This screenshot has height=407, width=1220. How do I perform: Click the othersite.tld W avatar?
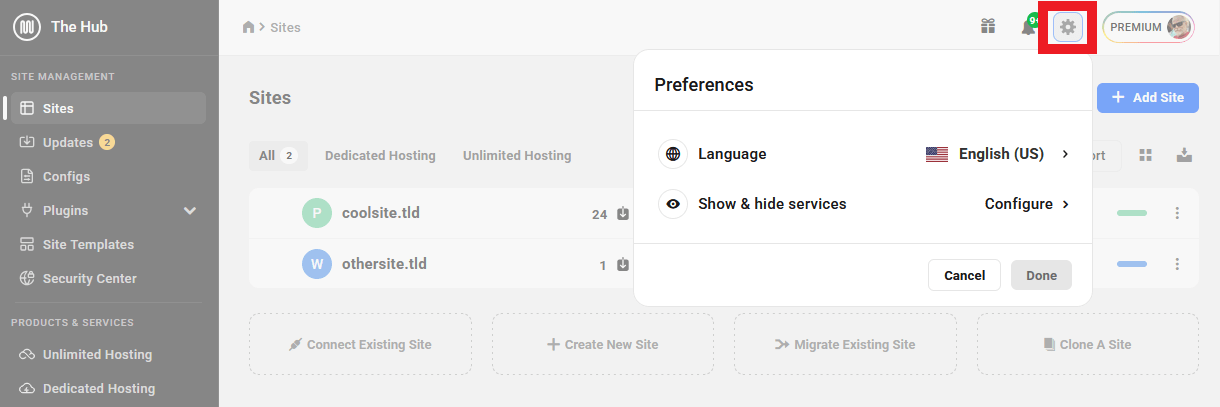coord(316,264)
